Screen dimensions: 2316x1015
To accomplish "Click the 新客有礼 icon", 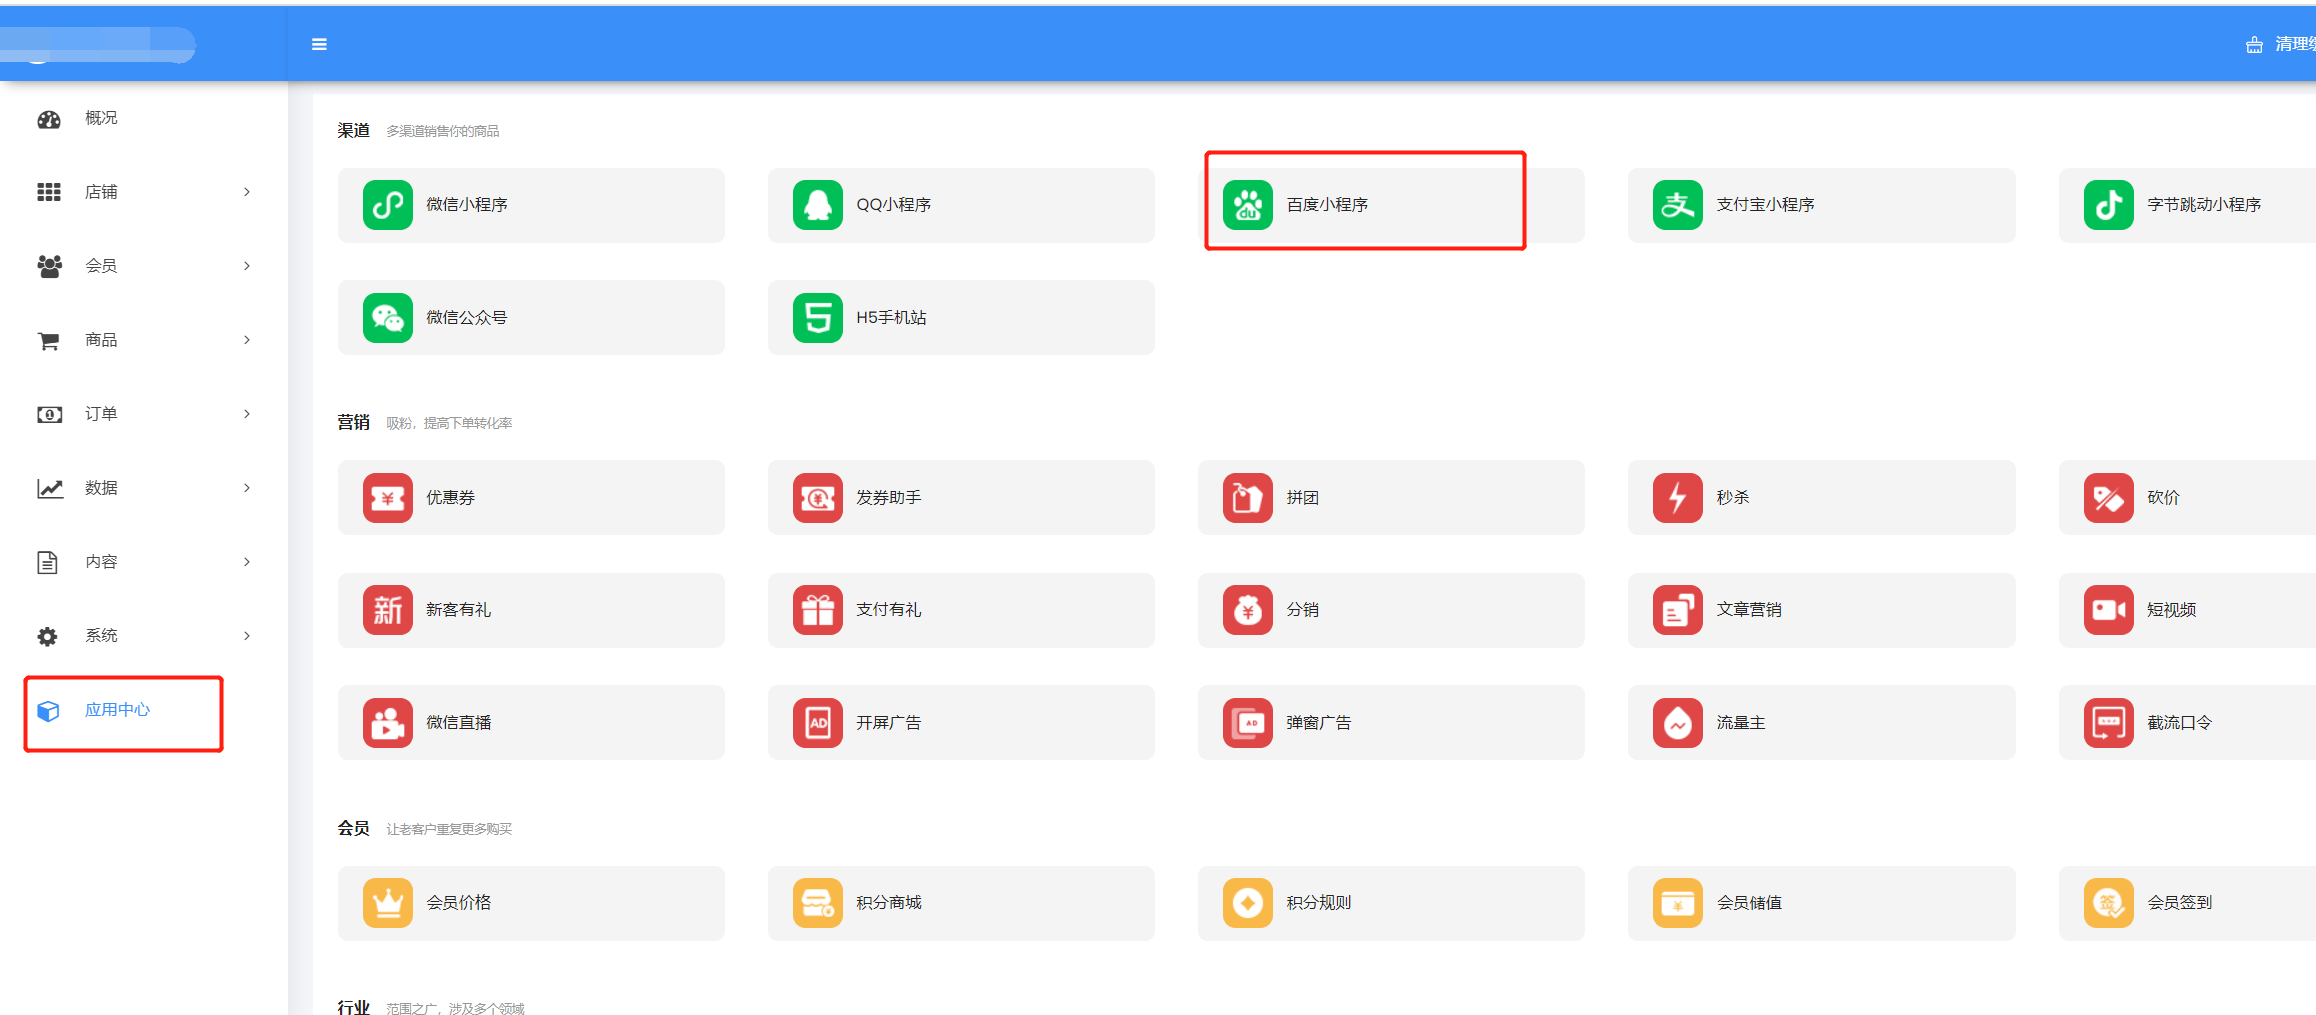I will (x=388, y=610).
